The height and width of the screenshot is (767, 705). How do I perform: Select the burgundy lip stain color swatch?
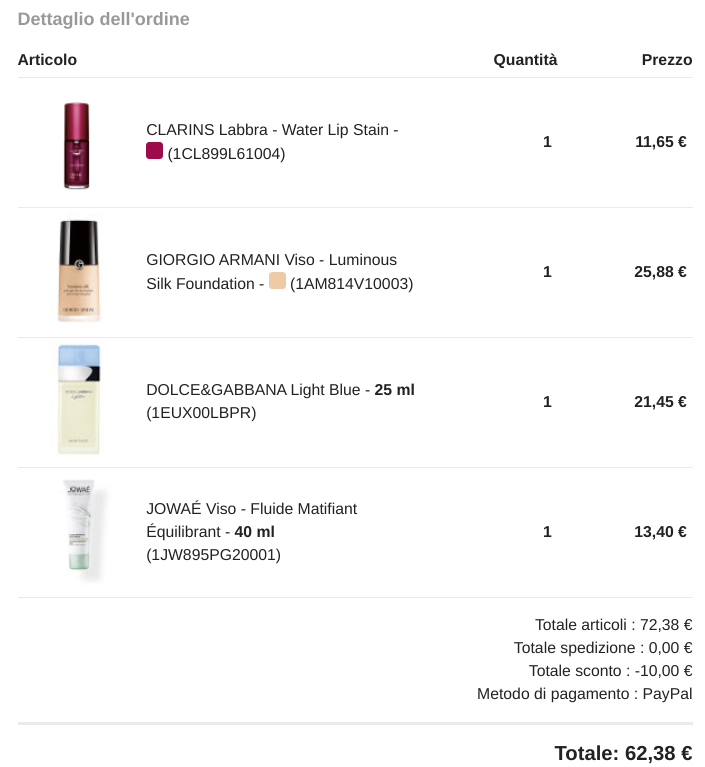pos(154,151)
